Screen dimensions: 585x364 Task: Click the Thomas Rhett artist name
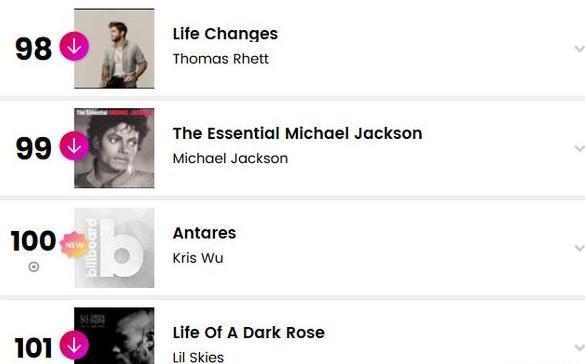point(220,59)
